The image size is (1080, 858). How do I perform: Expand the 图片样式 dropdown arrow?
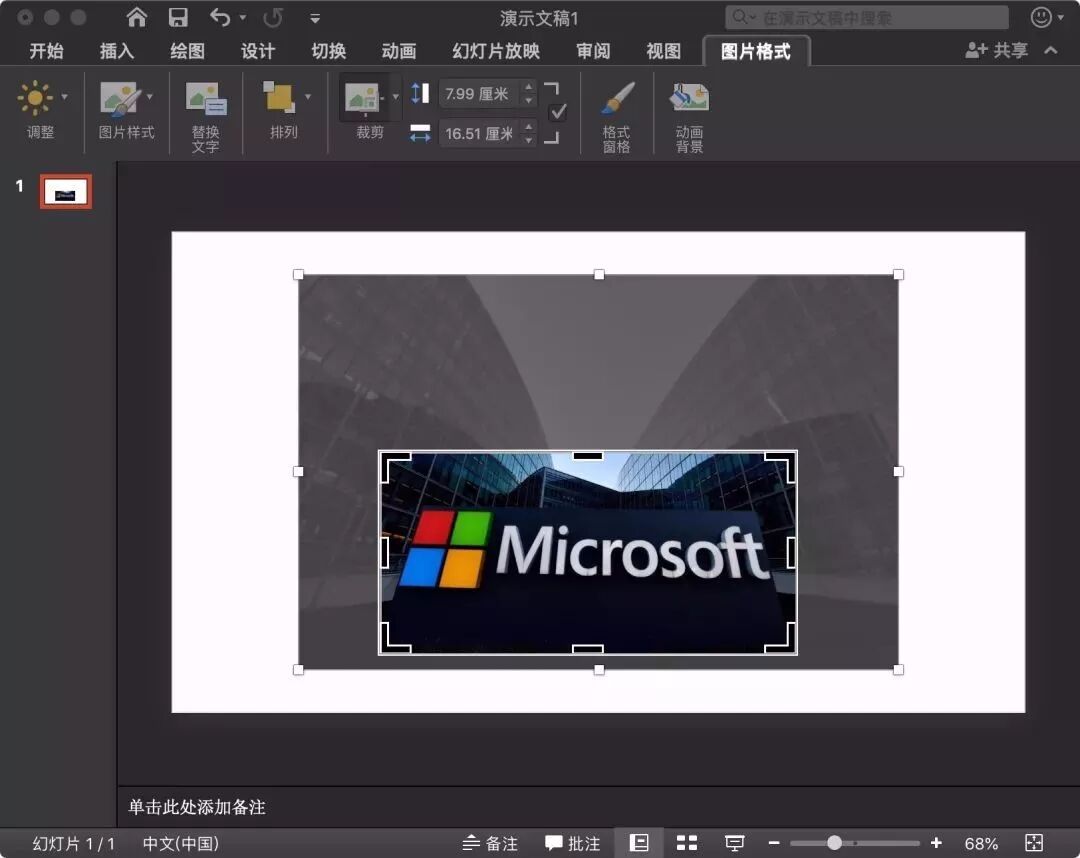pos(149,97)
